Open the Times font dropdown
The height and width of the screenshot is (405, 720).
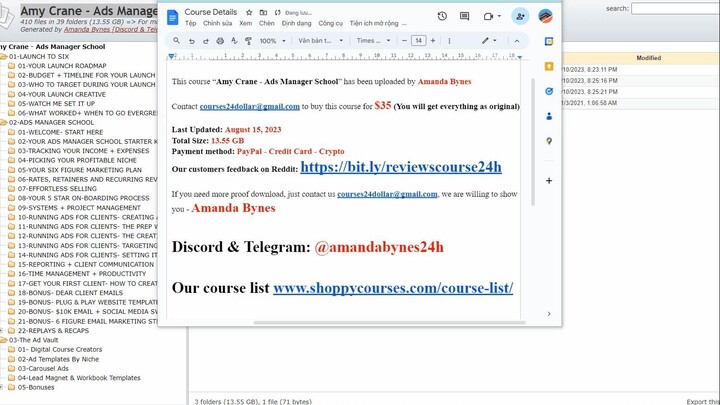tap(373, 40)
